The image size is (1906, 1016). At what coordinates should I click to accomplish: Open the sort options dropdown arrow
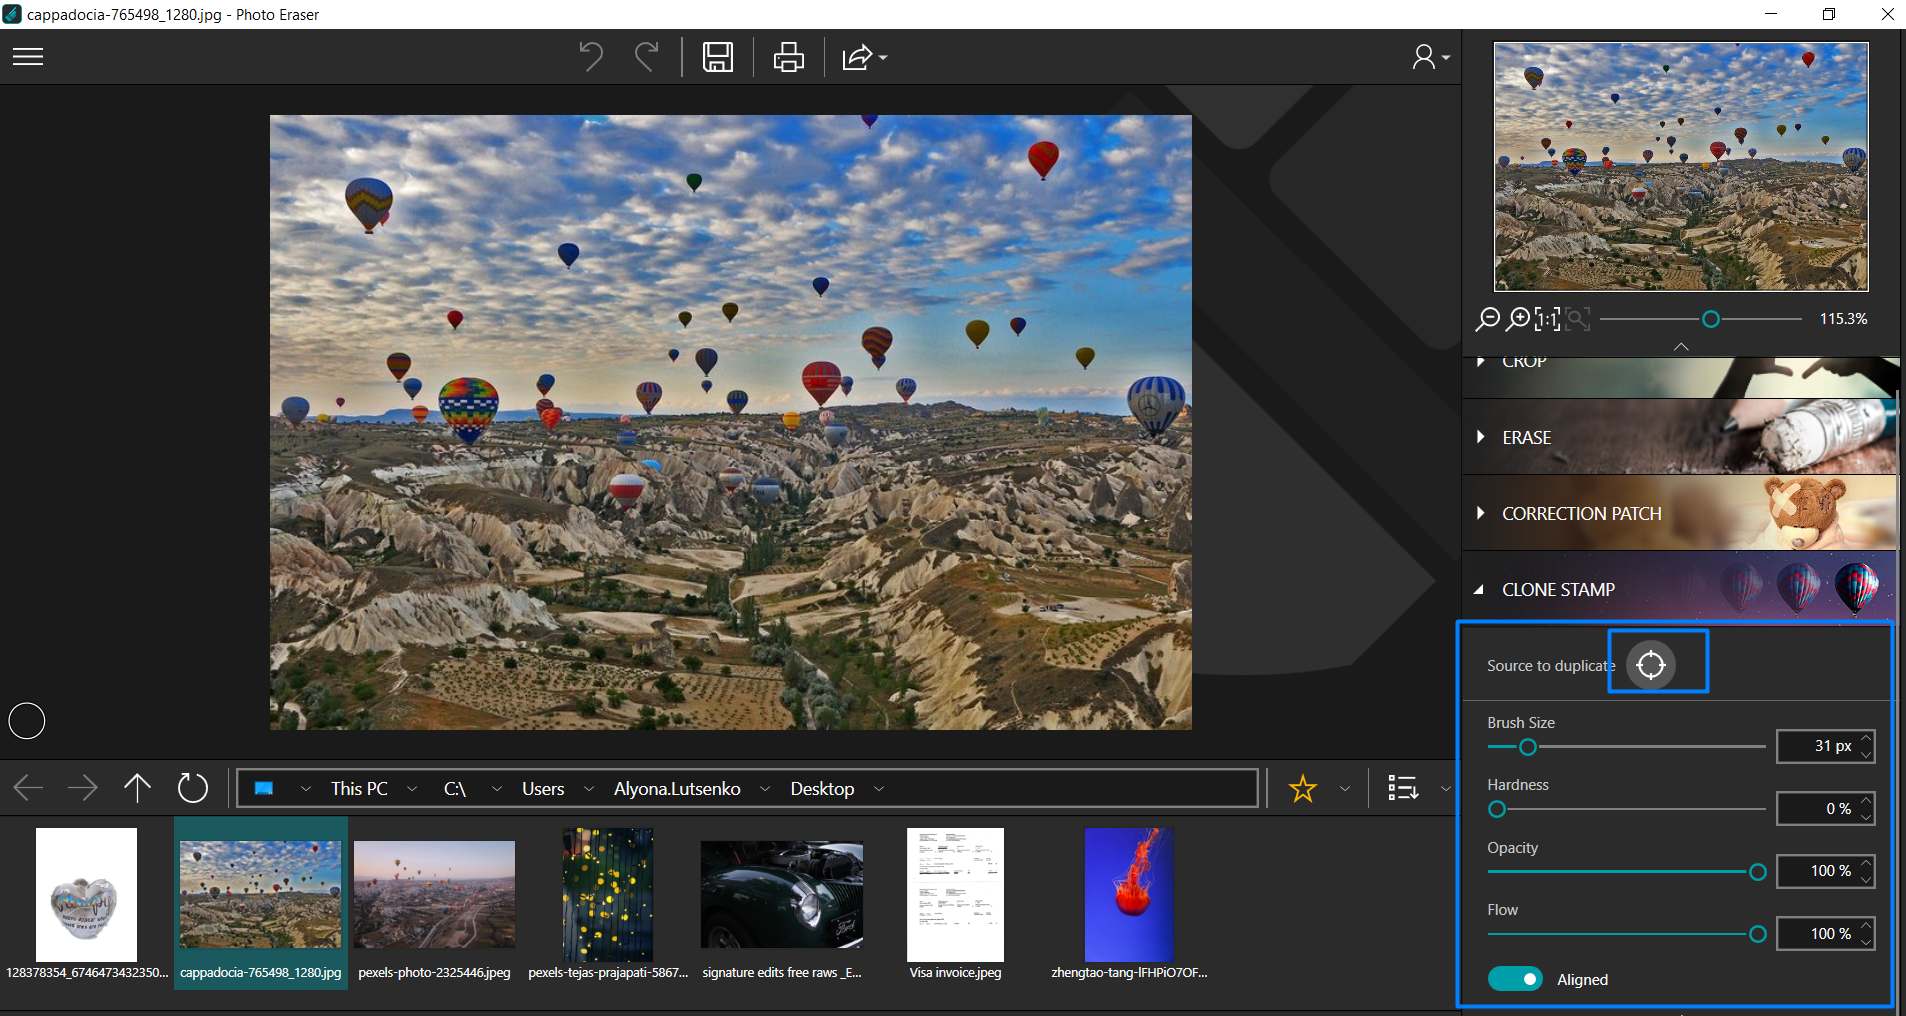point(1445,789)
